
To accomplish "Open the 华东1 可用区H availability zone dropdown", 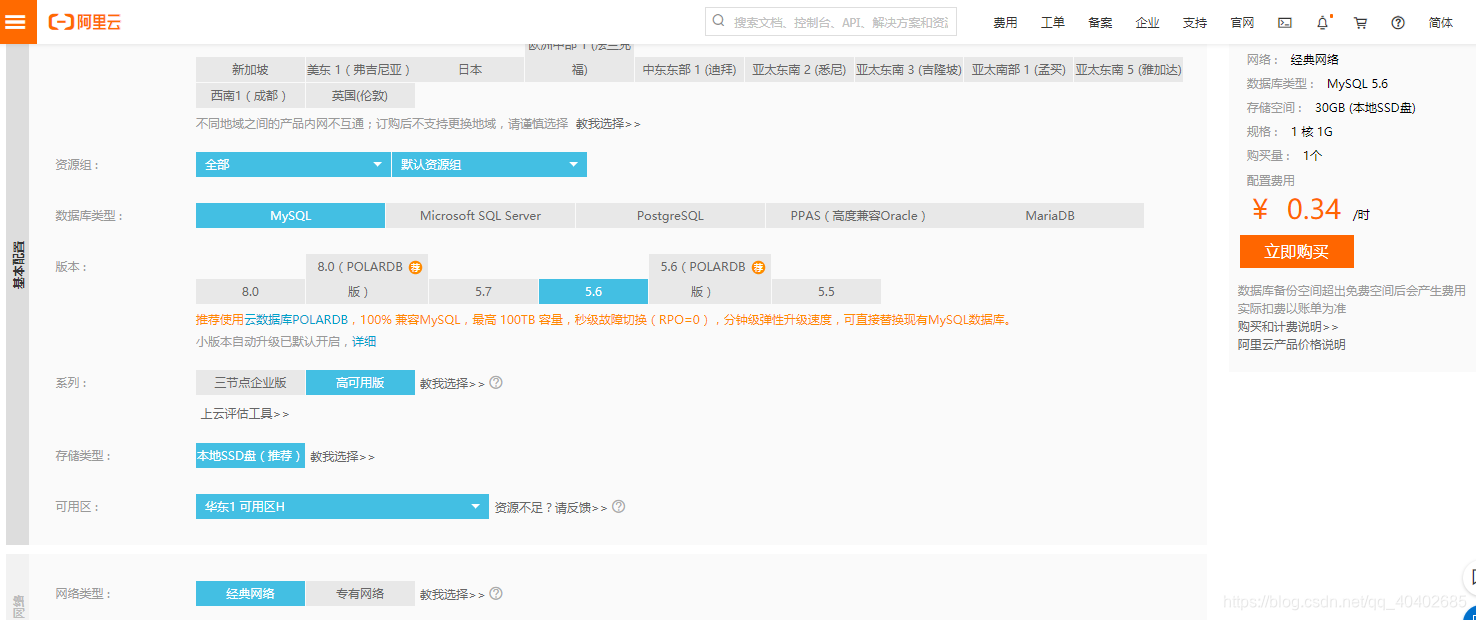I will (341, 506).
